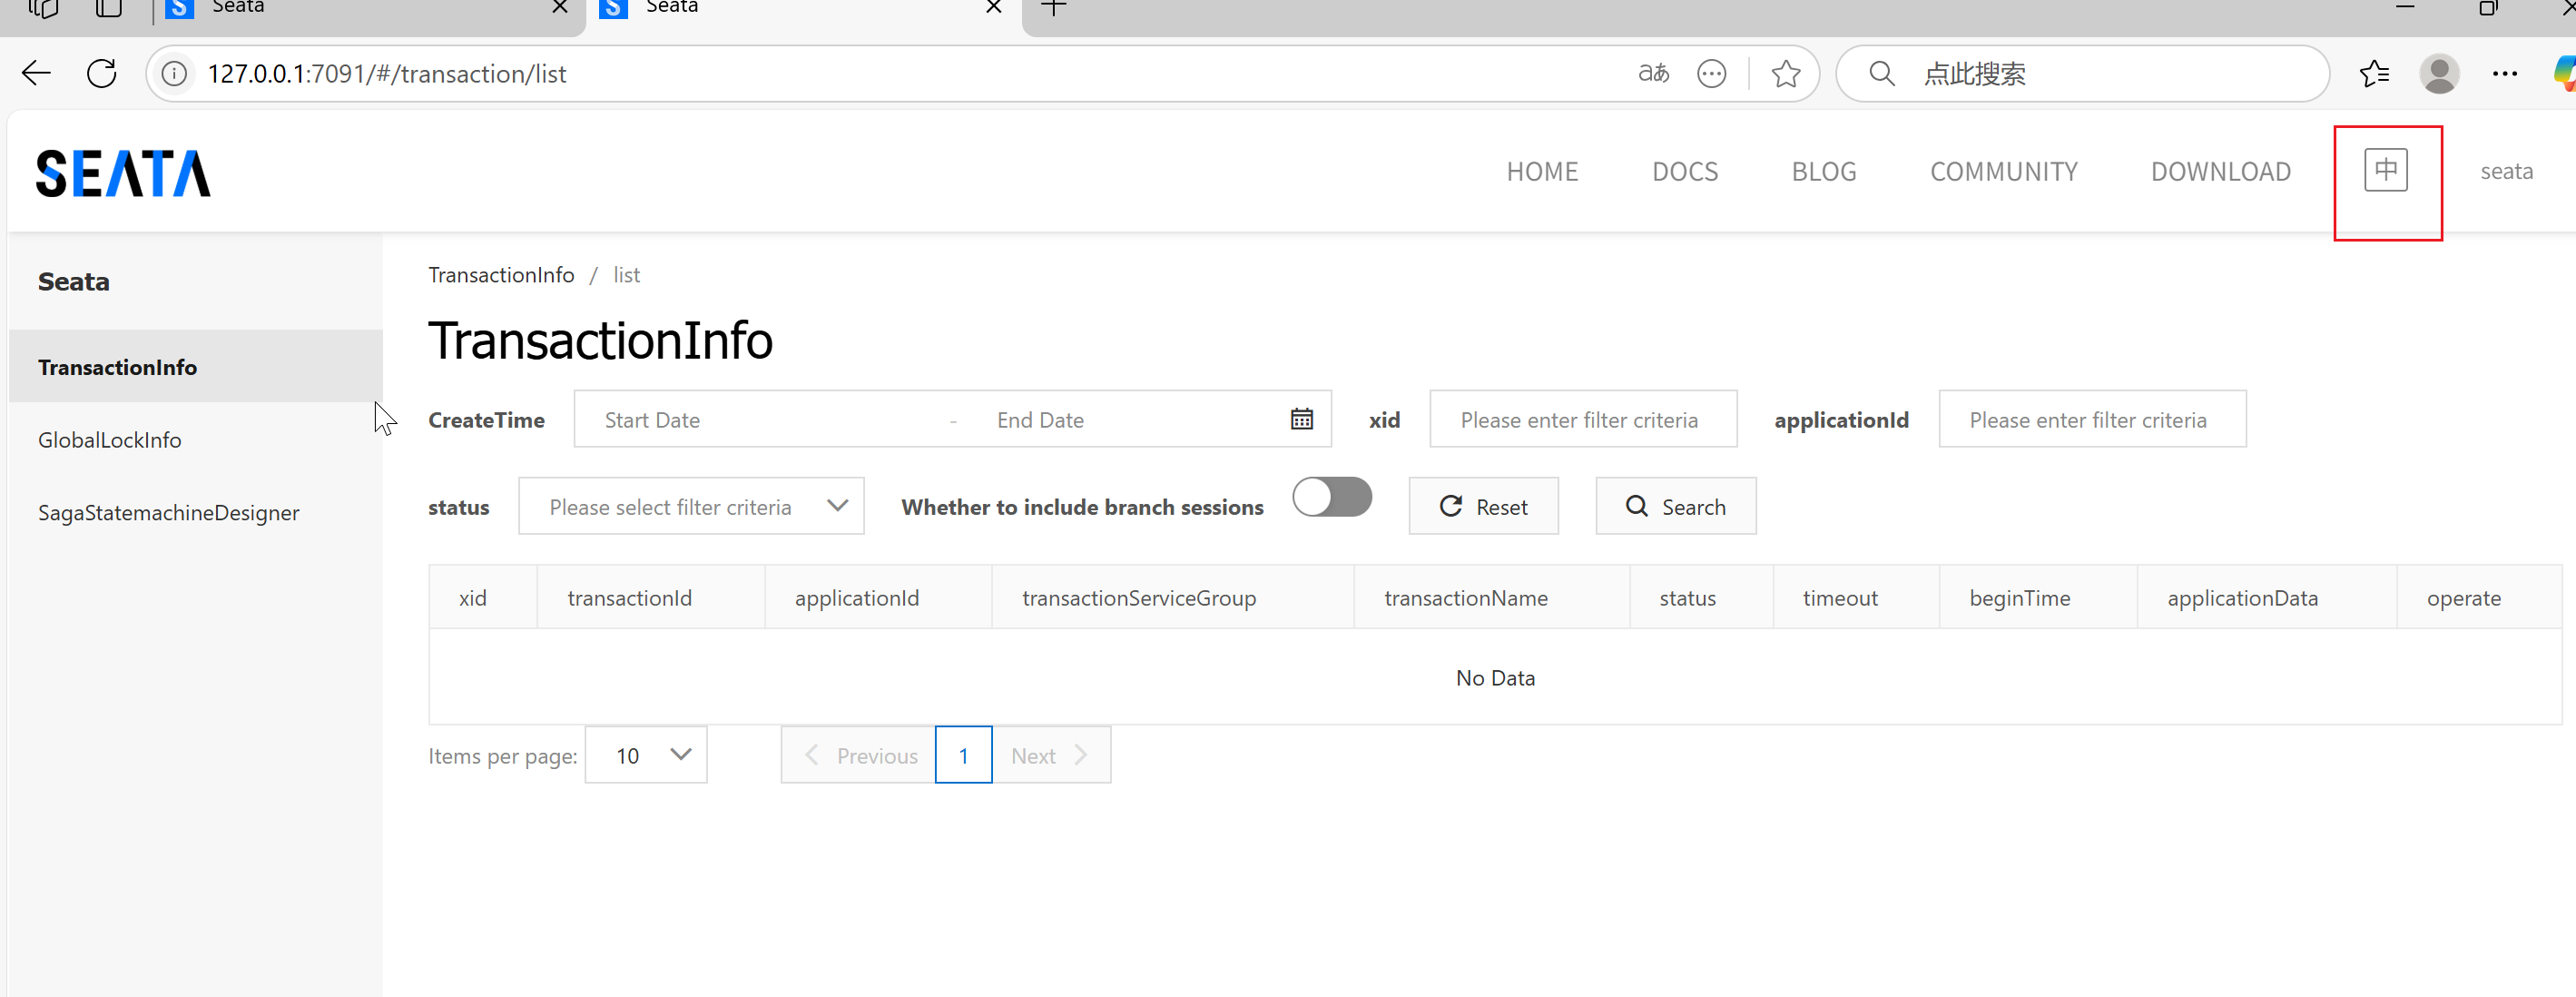Screen dimensions: 2576x997
Task: Open SagaStatemachineDesigner in the sidebar
Action: pos(195,512)
